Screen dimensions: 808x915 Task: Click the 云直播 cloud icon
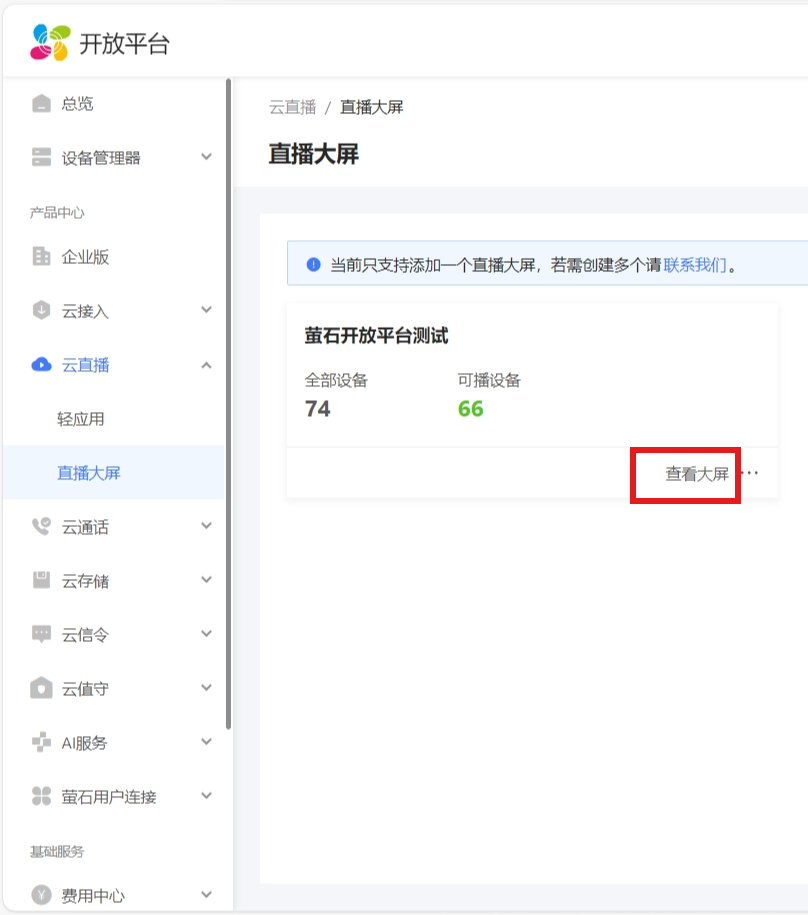click(41, 365)
